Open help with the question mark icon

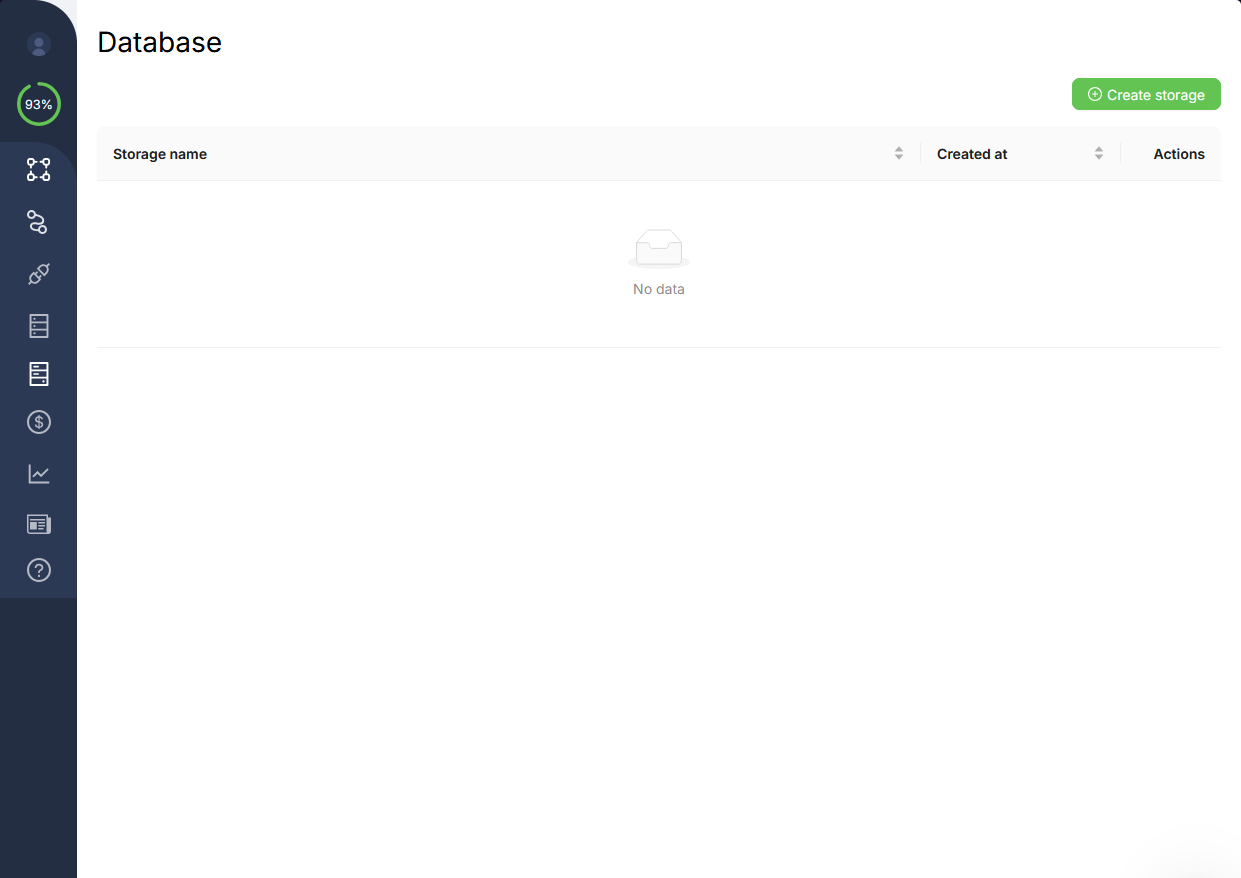(38, 570)
